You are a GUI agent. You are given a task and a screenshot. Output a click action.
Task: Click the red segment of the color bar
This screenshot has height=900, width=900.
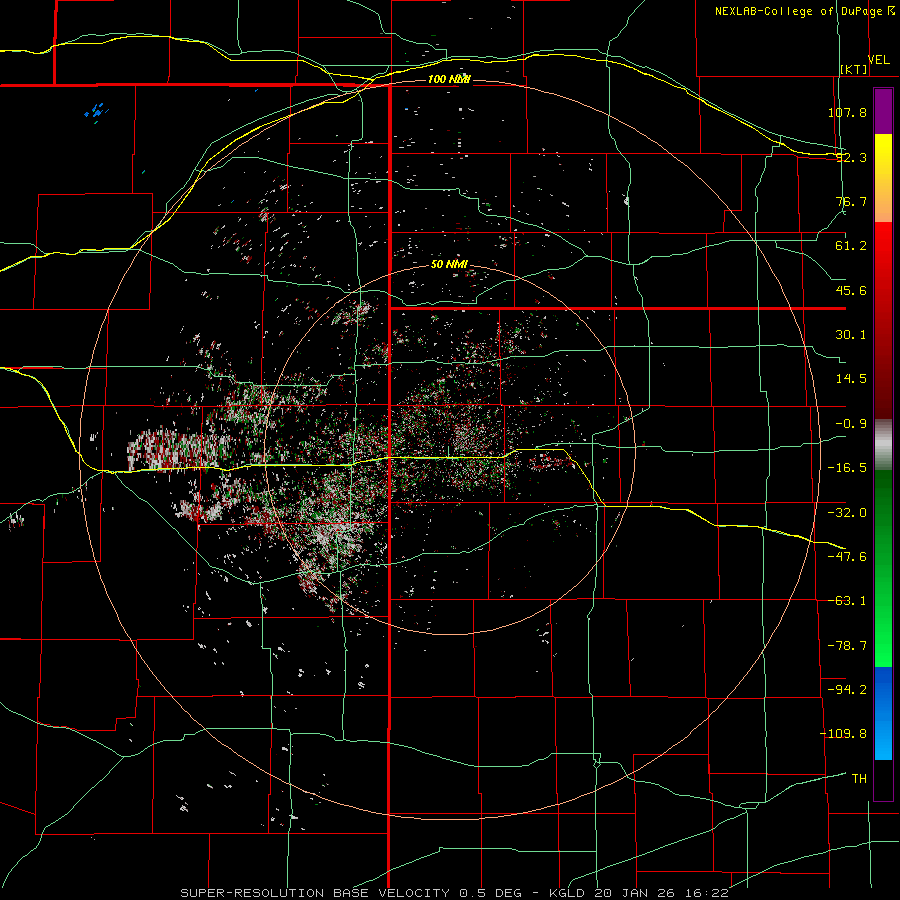883,320
